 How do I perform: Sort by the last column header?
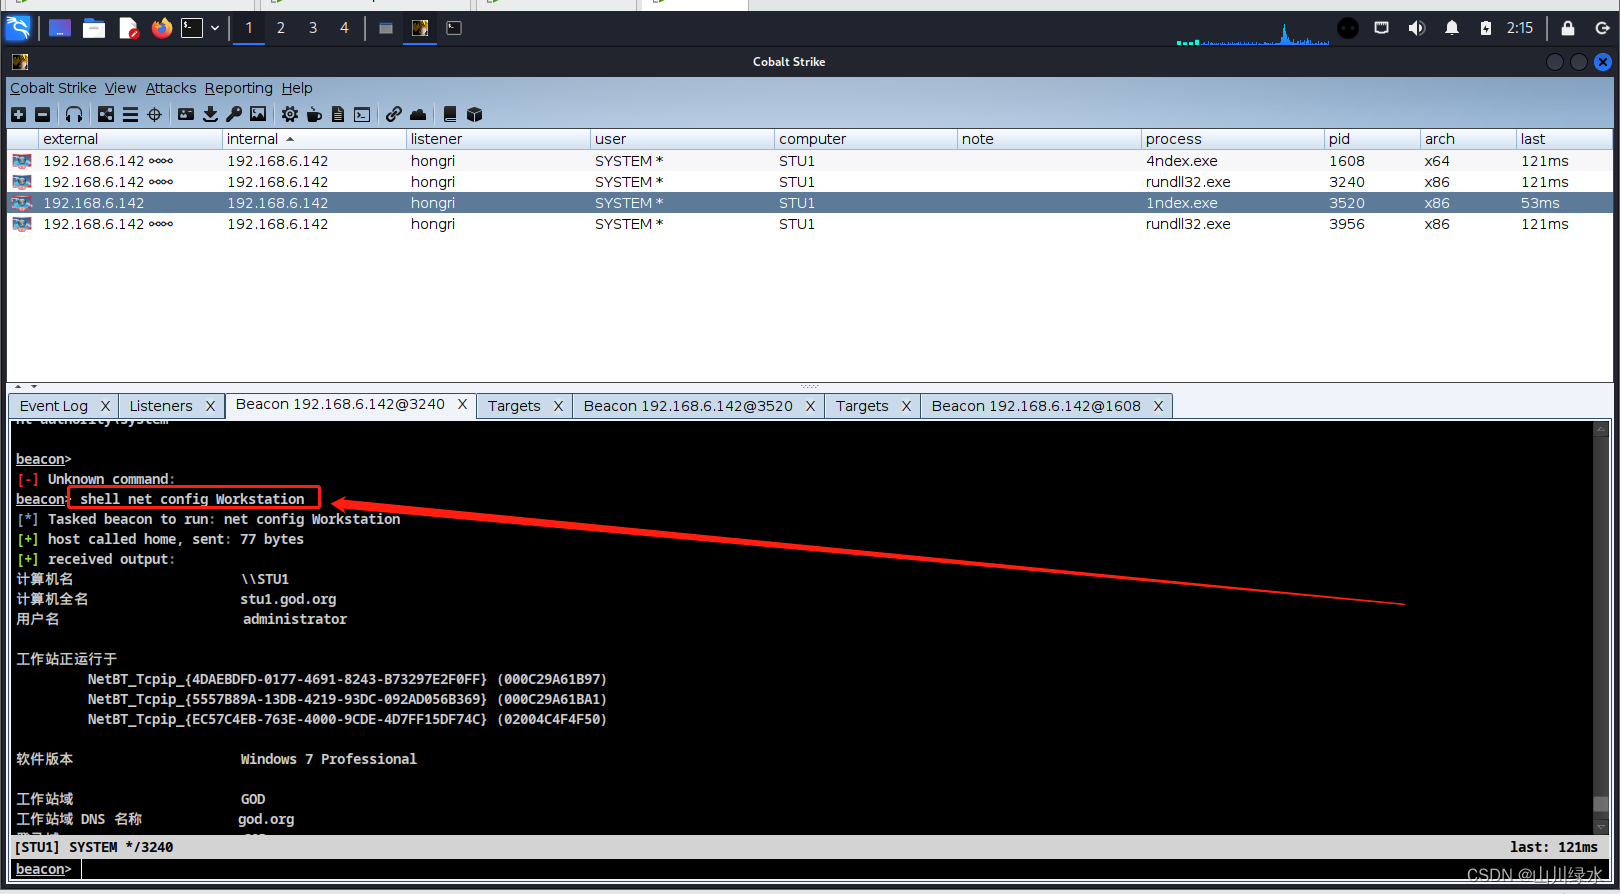tap(1564, 139)
